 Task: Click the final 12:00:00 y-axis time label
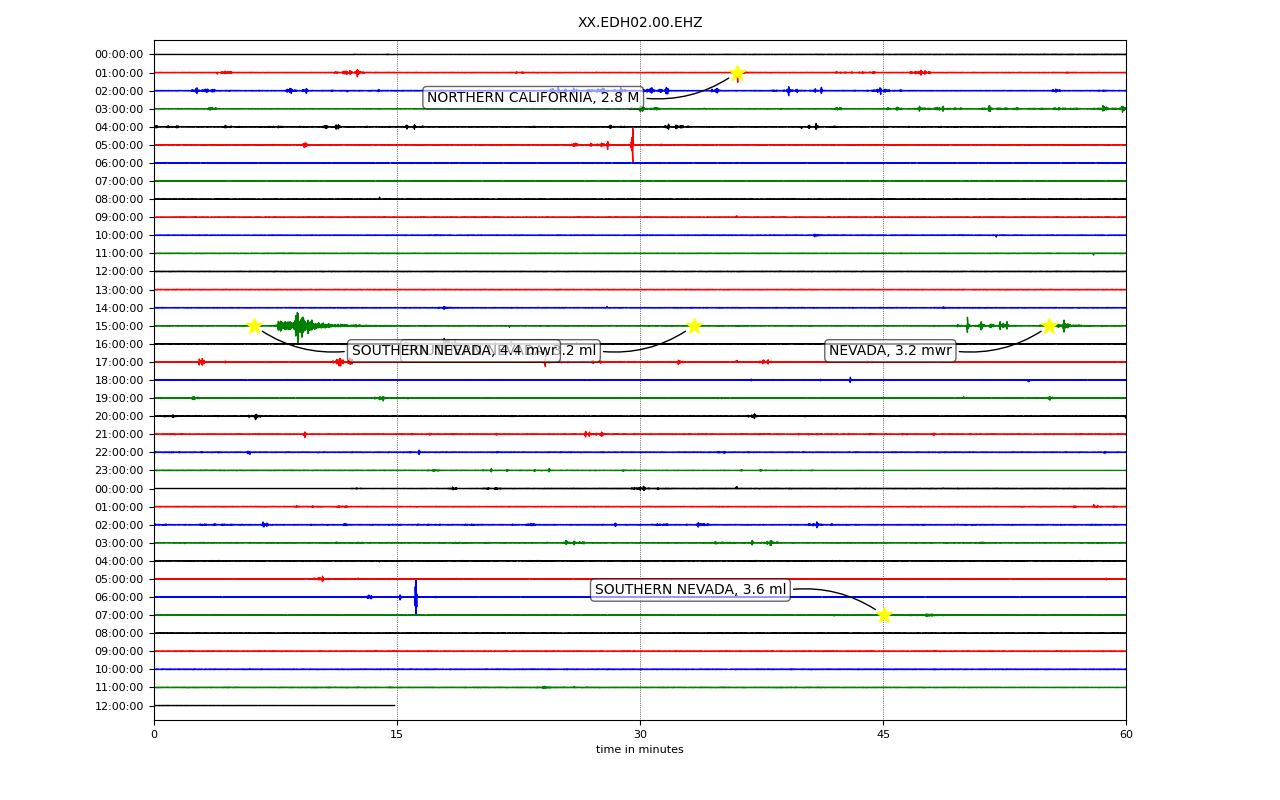[x=119, y=706]
